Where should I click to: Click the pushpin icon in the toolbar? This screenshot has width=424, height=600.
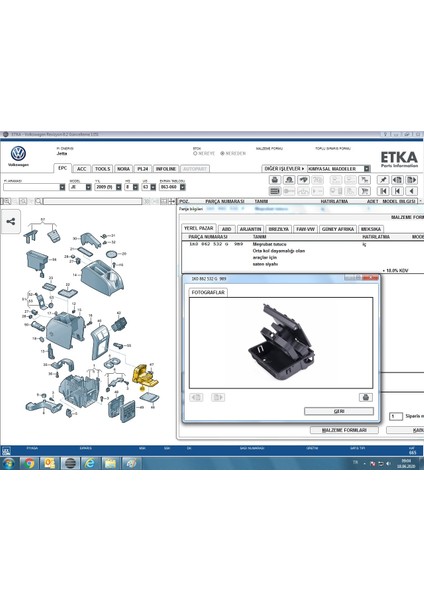(x=383, y=180)
